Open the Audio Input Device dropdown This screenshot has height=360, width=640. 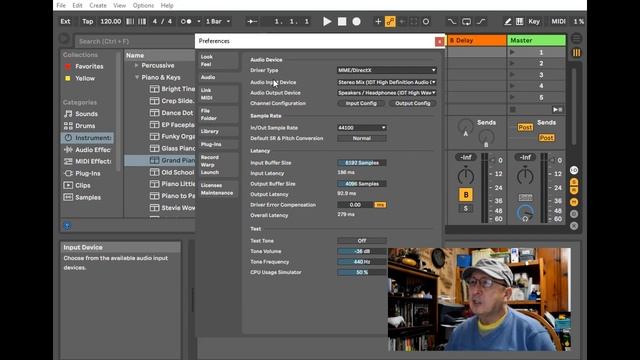(x=386, y=82)
